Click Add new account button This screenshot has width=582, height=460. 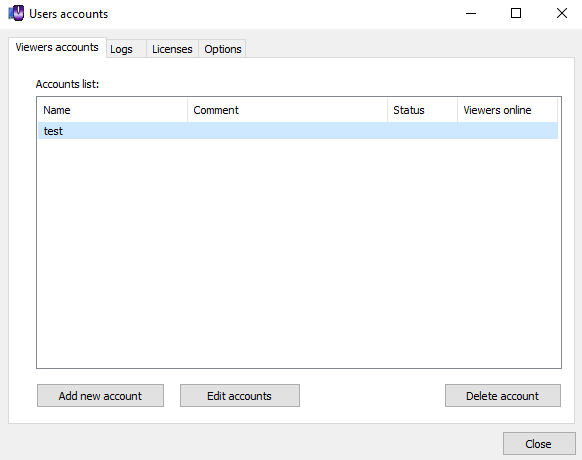click(x=100, y=396)
